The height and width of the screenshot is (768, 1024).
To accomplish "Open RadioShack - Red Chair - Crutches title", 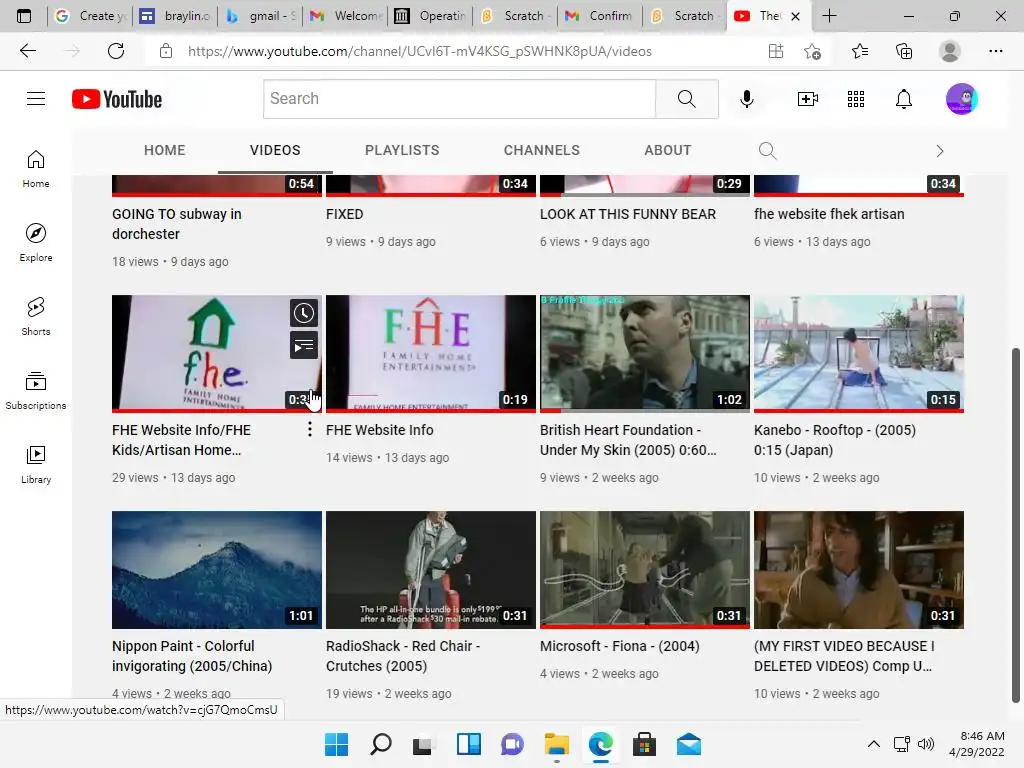I will click(403, 656).
